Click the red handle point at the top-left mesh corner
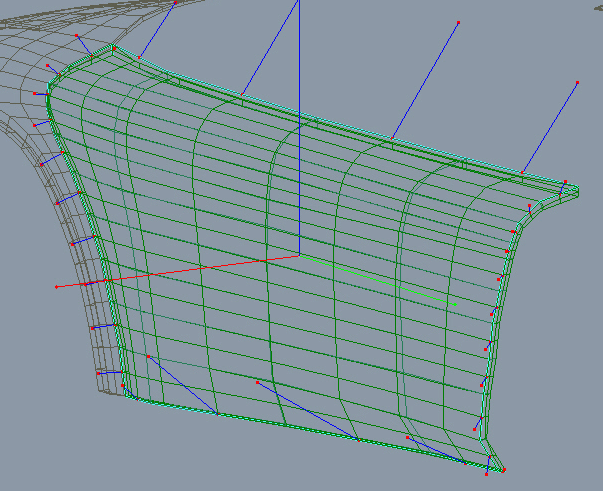The width and height of the screenshot is (603, 491). click(113, 47)
